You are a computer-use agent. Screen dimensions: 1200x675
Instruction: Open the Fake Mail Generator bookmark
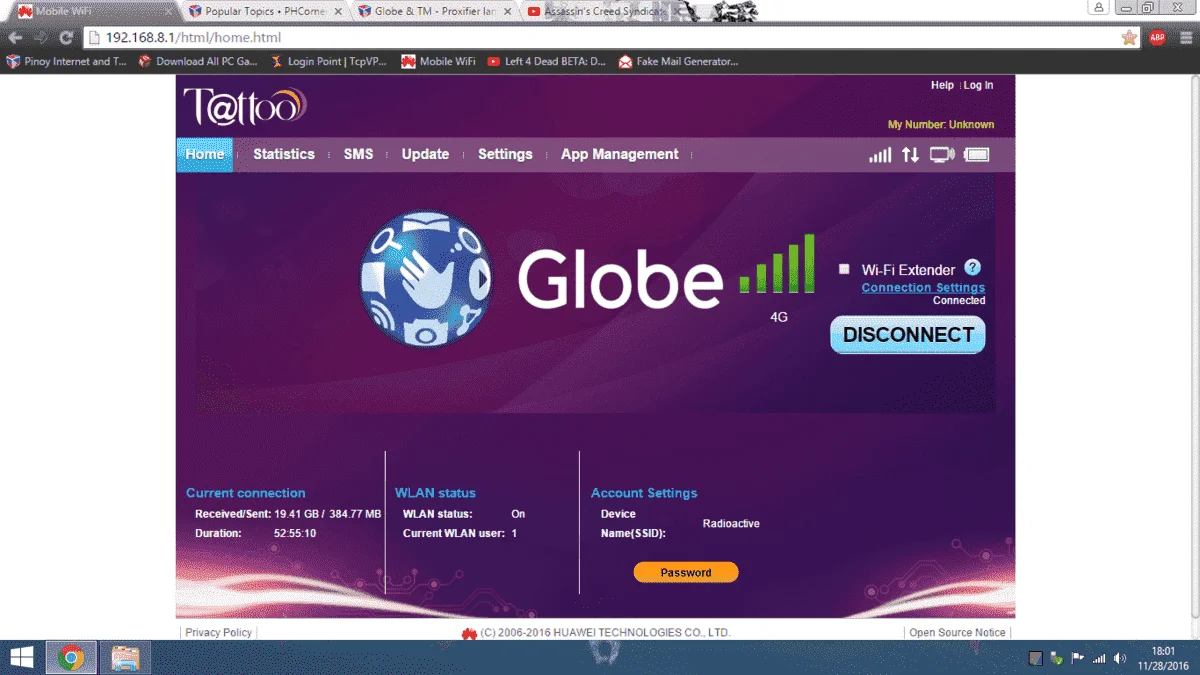point(678,61)
